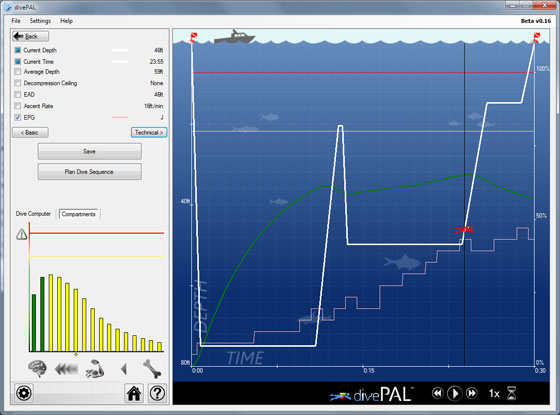This screenshot has width=560, height=415.
Task: Fast forward the dive playback
Action: point(472,393)
